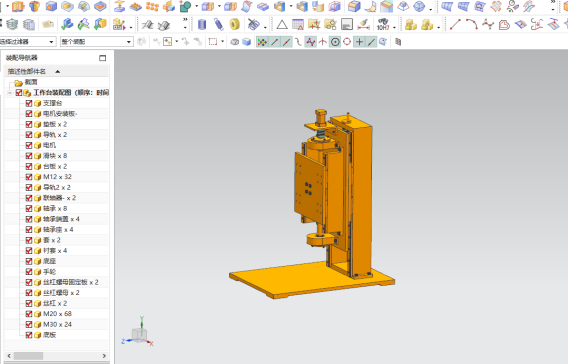Maximize the assembly navigator panel icon
The height and width of the screenshot is (364, 568).
coord(103,58)
